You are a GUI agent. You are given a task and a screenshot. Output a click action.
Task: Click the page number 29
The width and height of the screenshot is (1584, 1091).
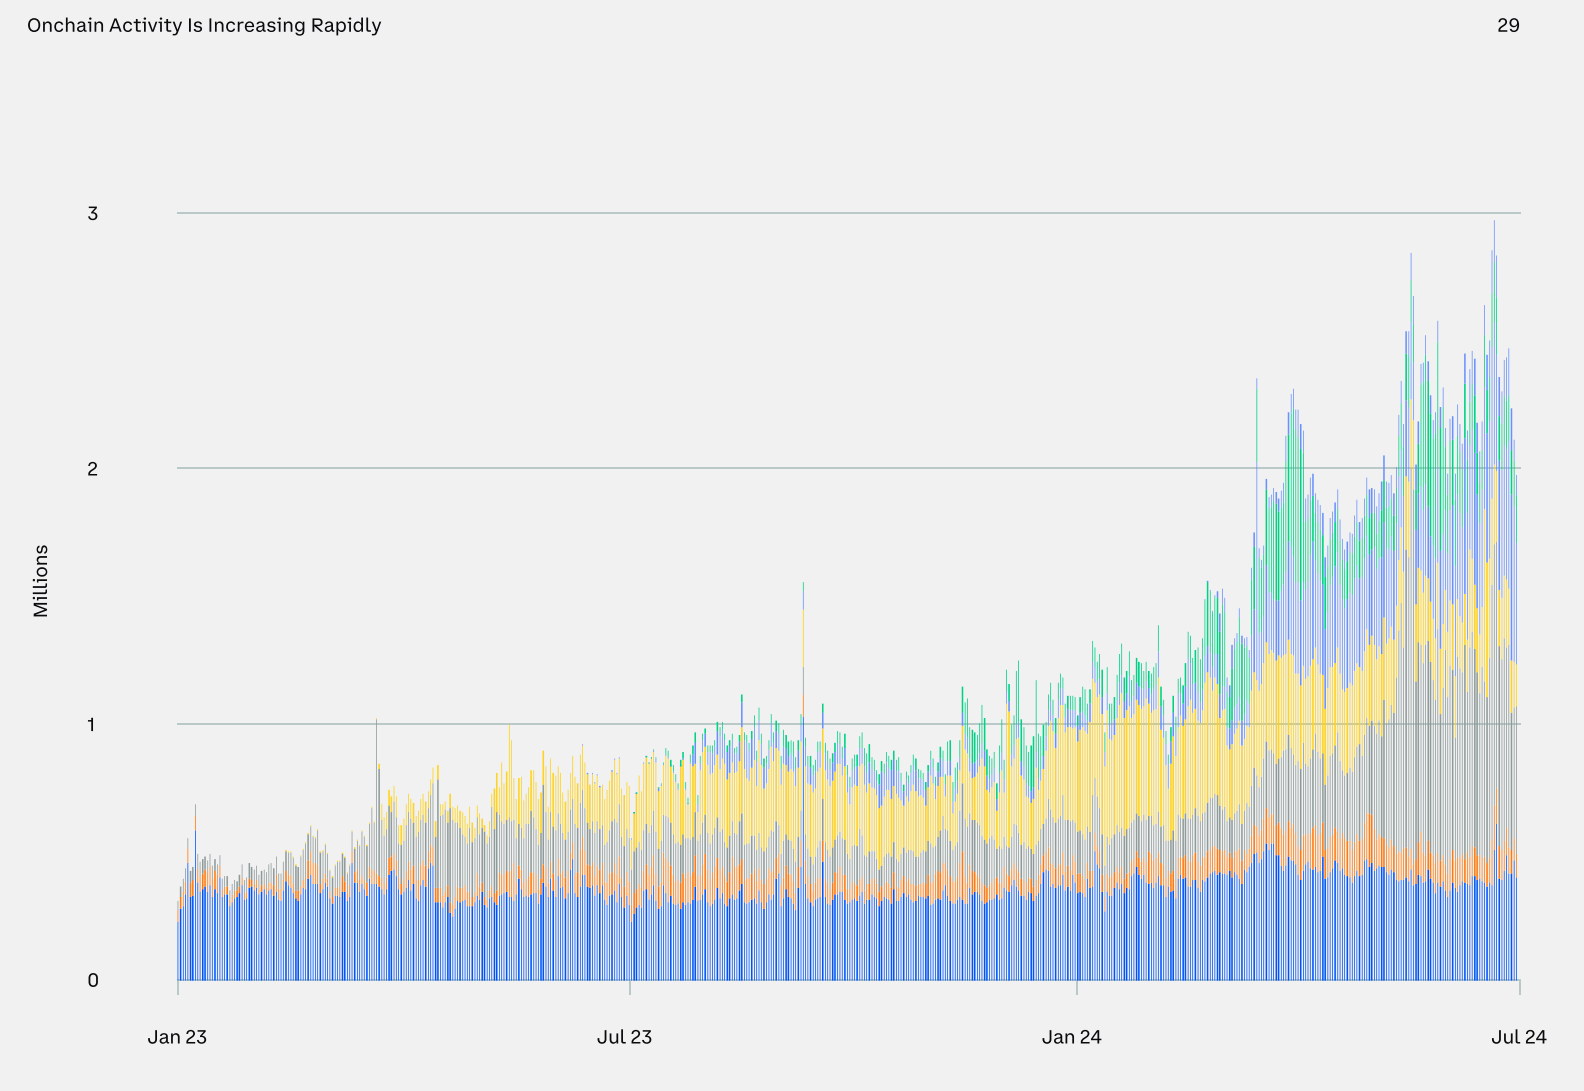click(x=1508, y=26)
